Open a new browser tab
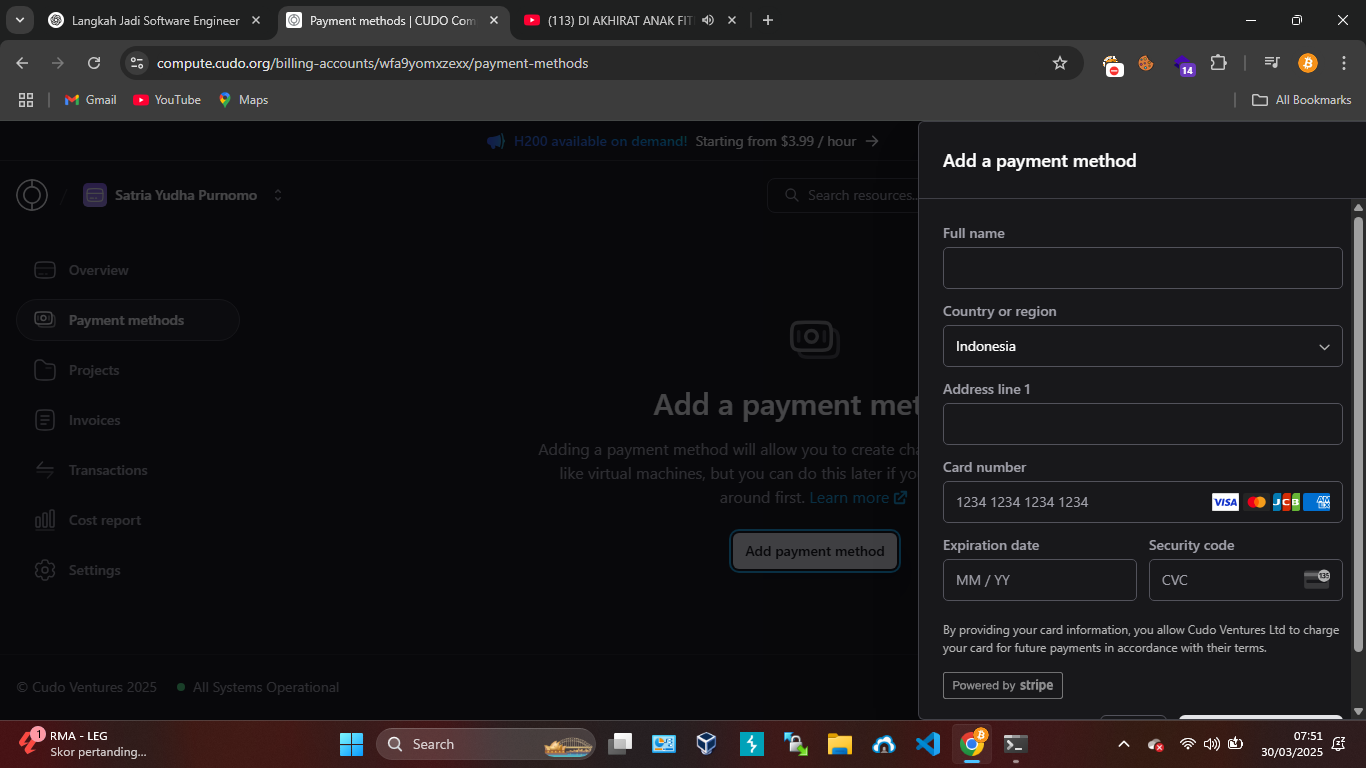This screenshot has height=768, width=1366. pyautogui.click(x=768, y=20)
